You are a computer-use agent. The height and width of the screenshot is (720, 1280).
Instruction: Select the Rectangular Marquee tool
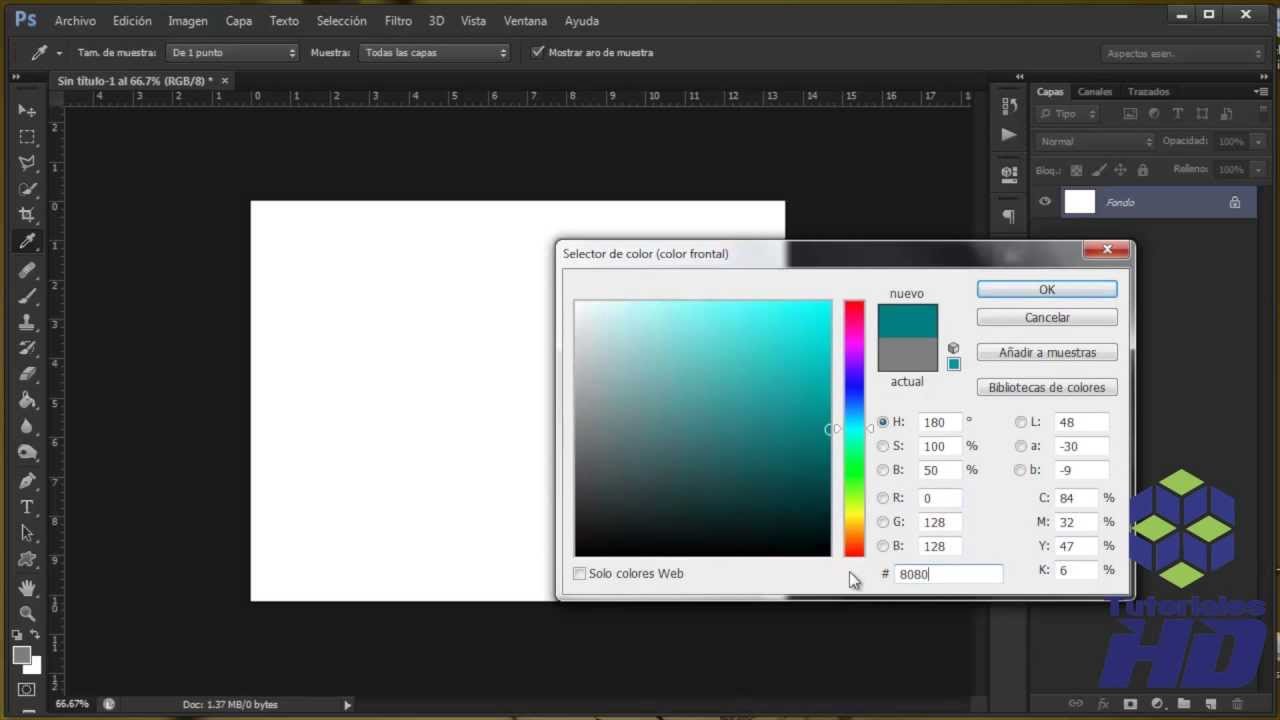coord(27,137)
